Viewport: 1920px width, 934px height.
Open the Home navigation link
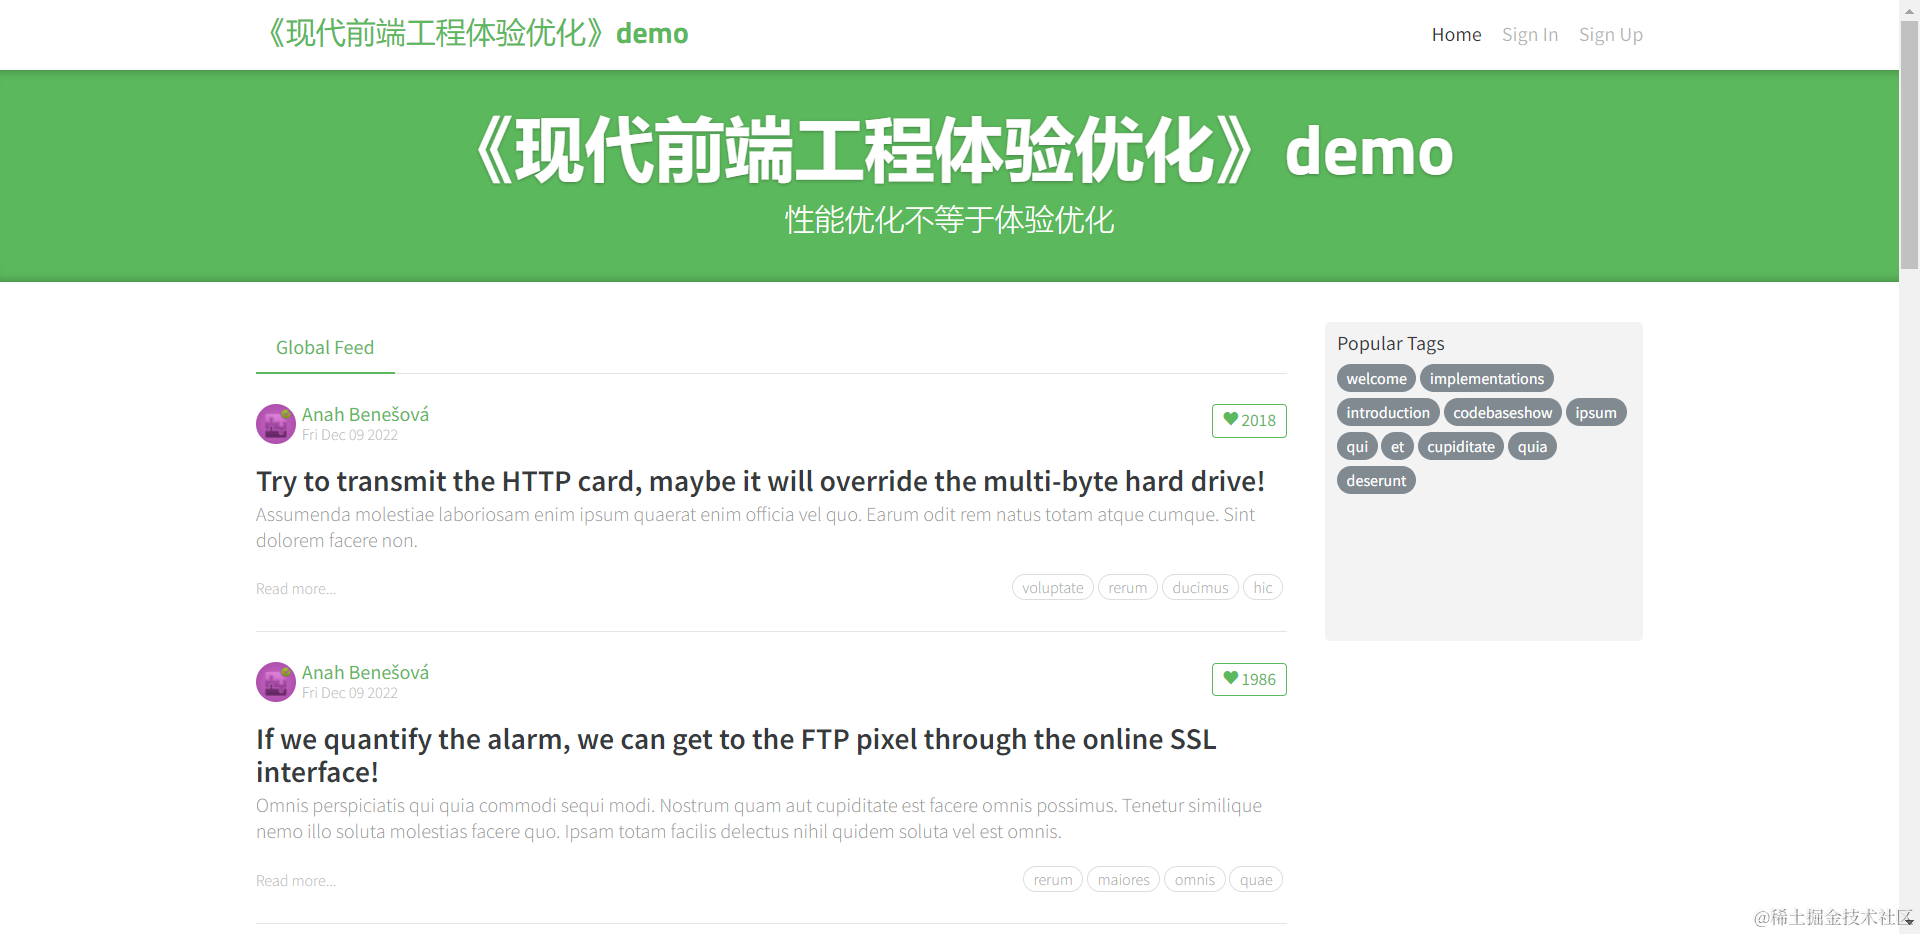[x=1456, y=35]
